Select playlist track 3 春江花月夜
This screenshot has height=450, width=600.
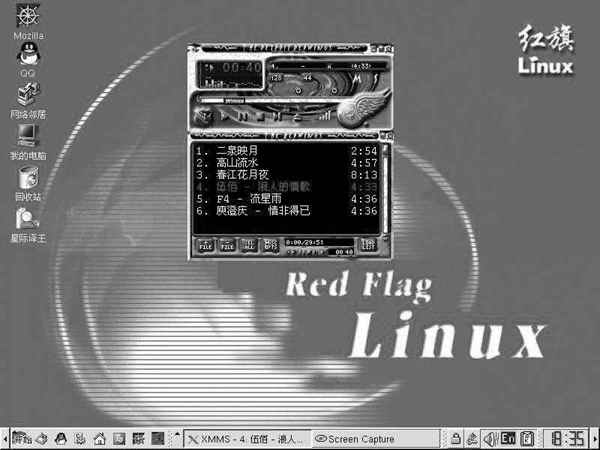tap(286, 175)
